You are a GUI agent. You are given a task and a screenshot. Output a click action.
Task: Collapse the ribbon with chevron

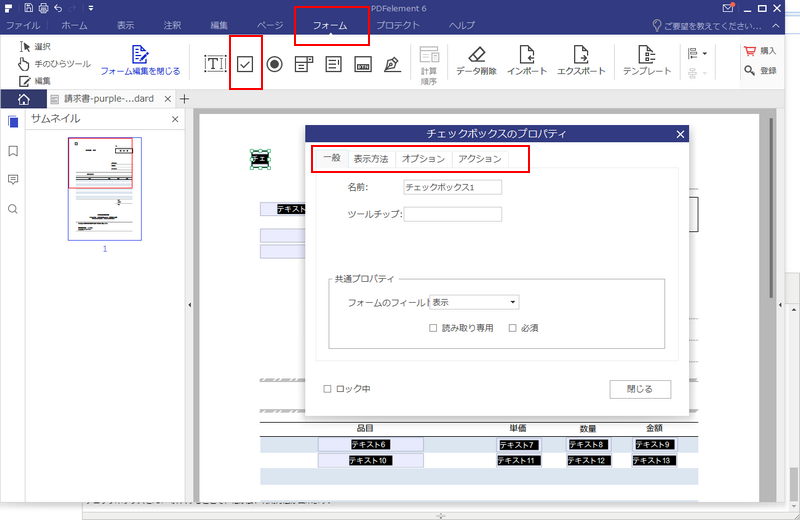(x=776, y=26)
